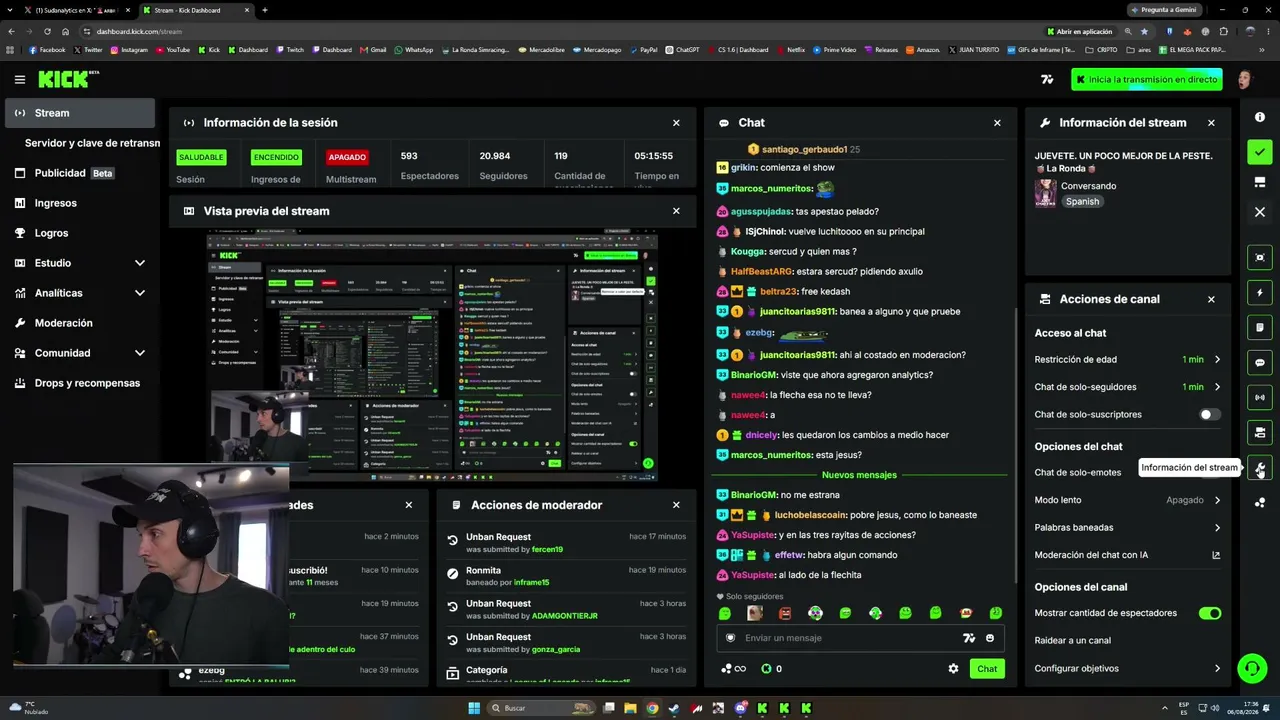The height and width of the screenshot is (720, 1280).
Task: Click the Spanish language tag
Action: pyautogui.click(x=1082, y=201)
